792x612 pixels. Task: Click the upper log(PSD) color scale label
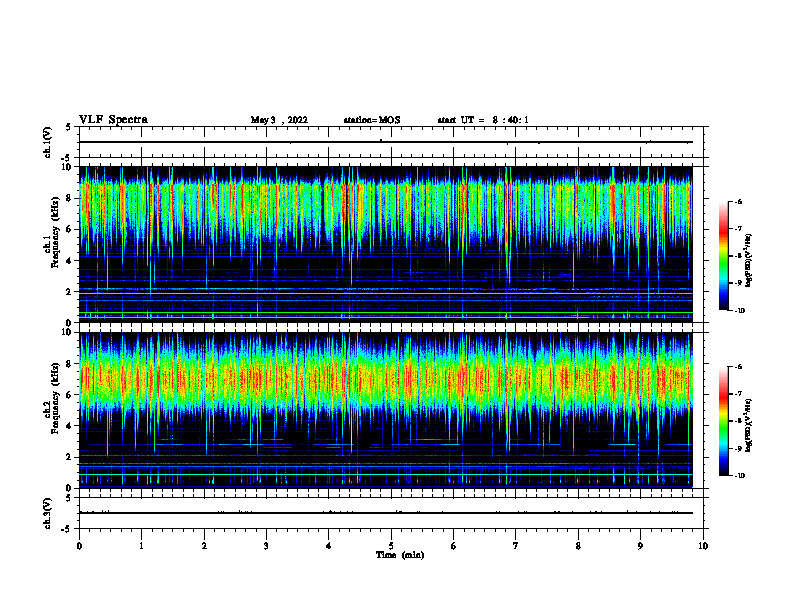point(748,260)
